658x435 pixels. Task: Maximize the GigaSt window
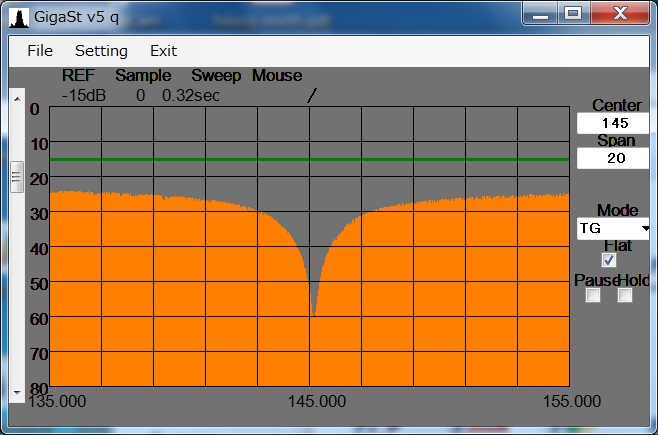573,12
